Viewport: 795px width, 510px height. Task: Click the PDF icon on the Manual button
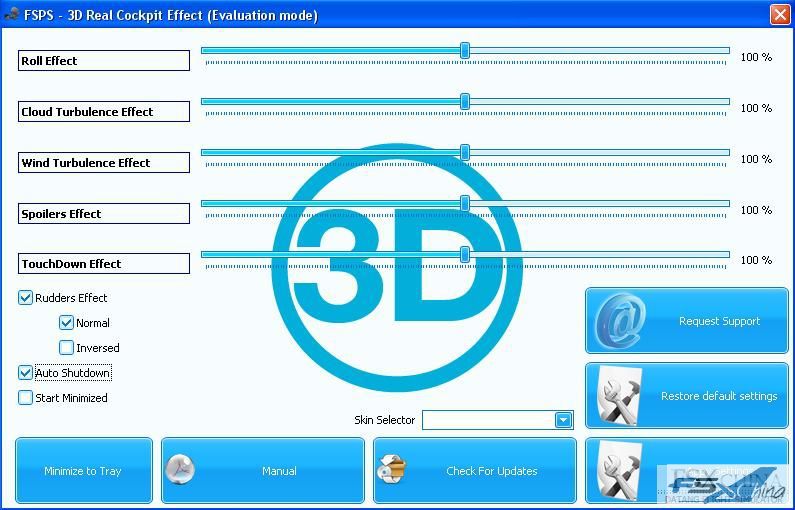180,469
